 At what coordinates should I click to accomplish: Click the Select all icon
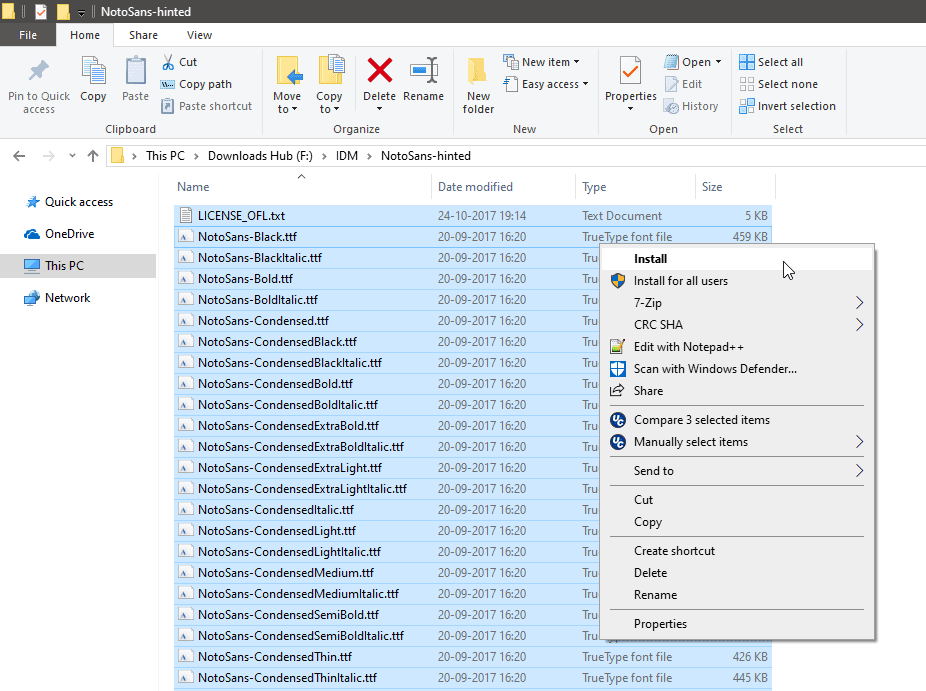tap(746, 62)
